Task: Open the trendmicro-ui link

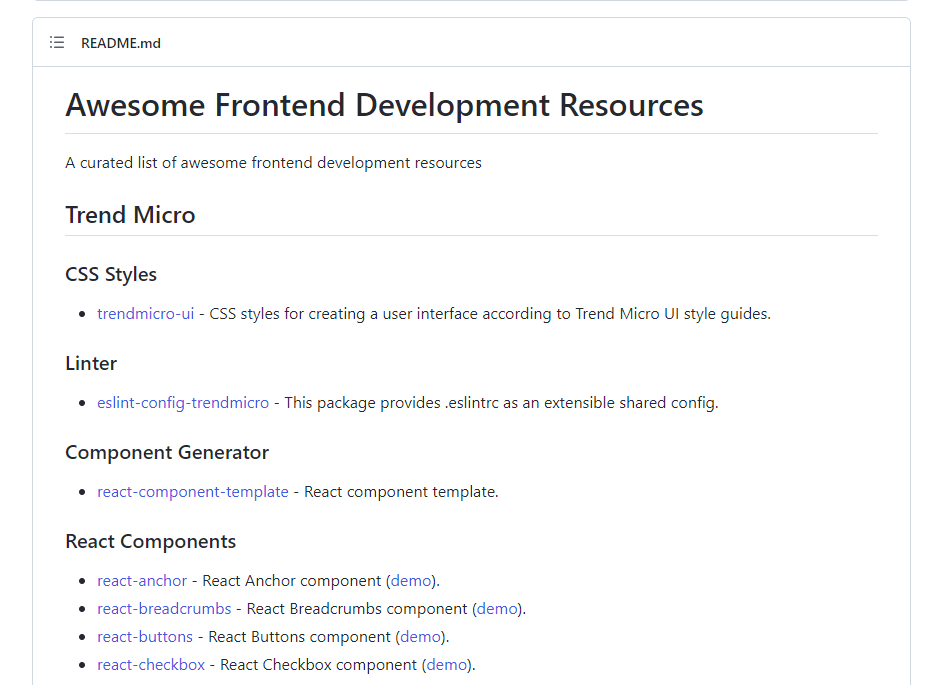Action: click(x=145, y=314)
